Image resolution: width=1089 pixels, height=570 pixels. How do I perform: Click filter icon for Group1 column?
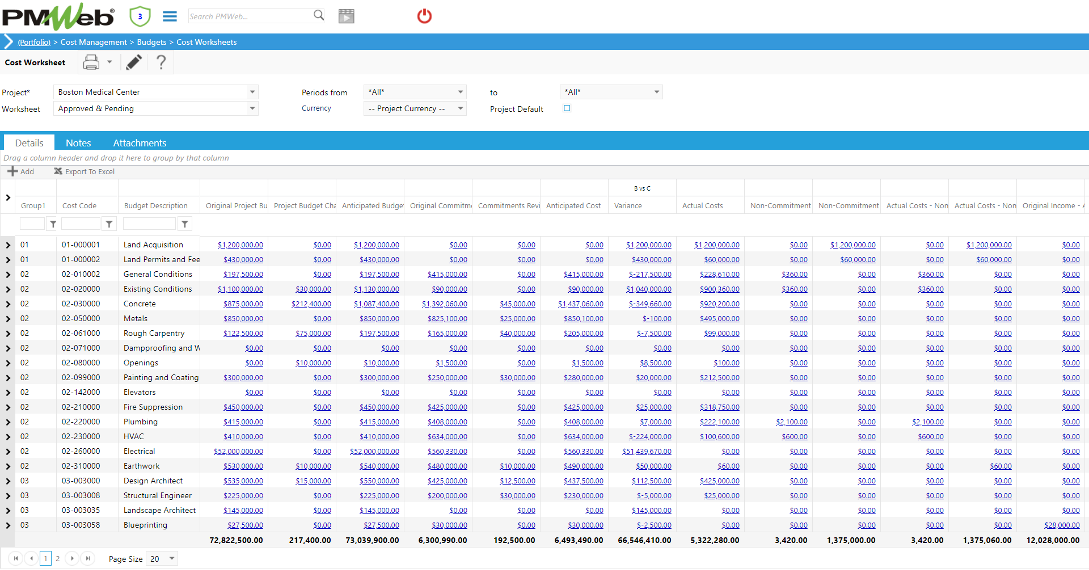click(53, 224)
